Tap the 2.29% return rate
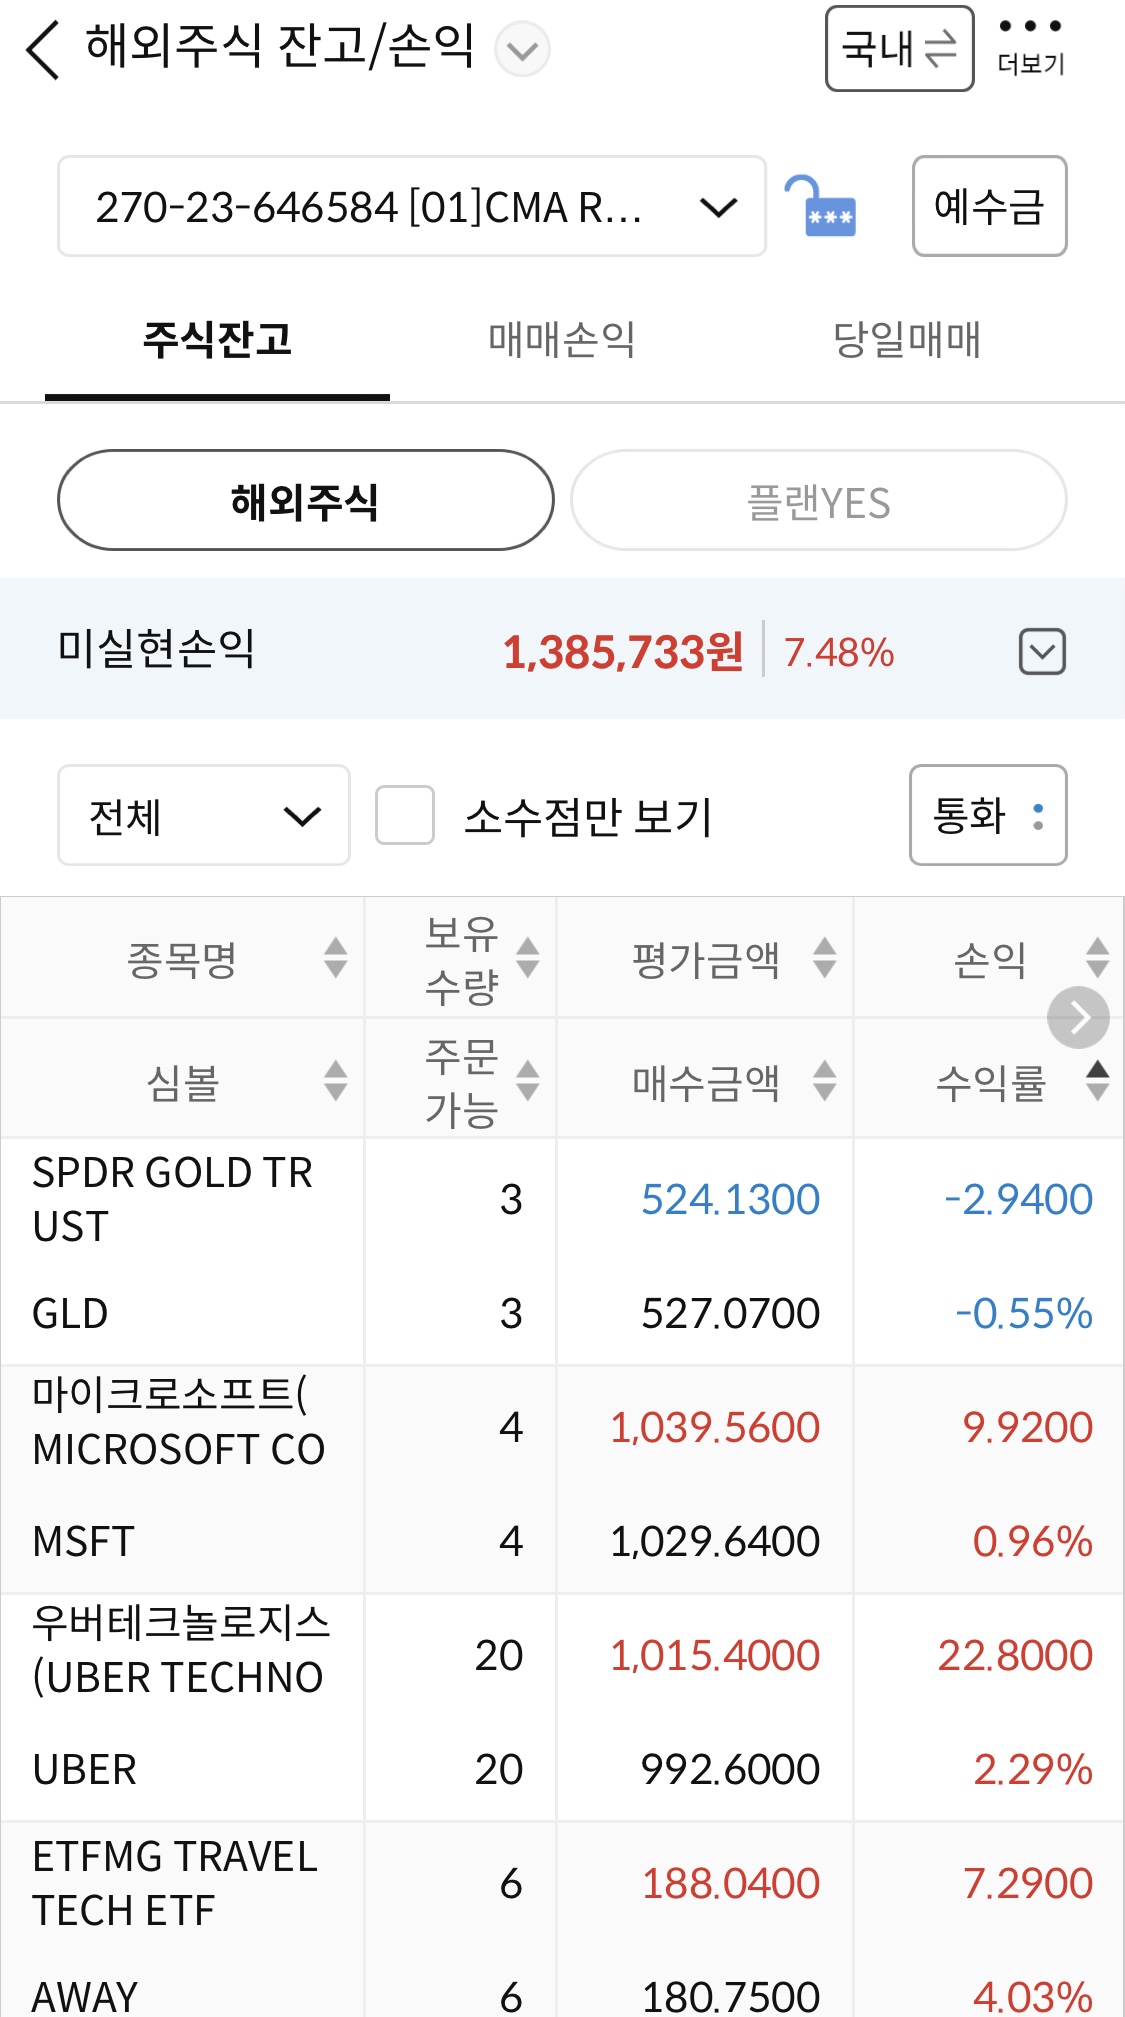Screen dimensions: 1125x2017 click(1033, 1769)
